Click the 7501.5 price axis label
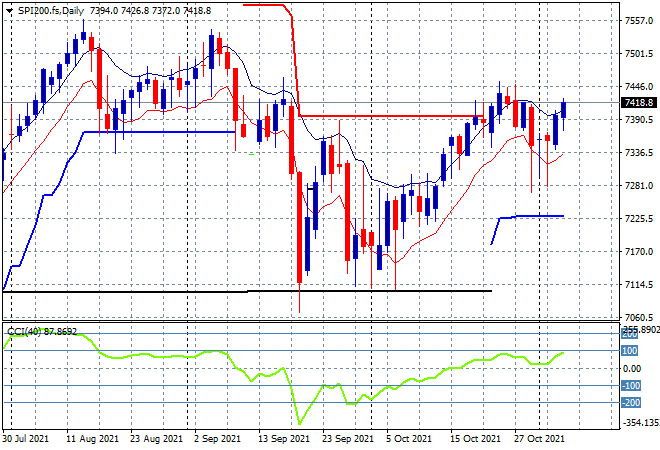This screenshot has height=450, width=660. pos(639,53)
